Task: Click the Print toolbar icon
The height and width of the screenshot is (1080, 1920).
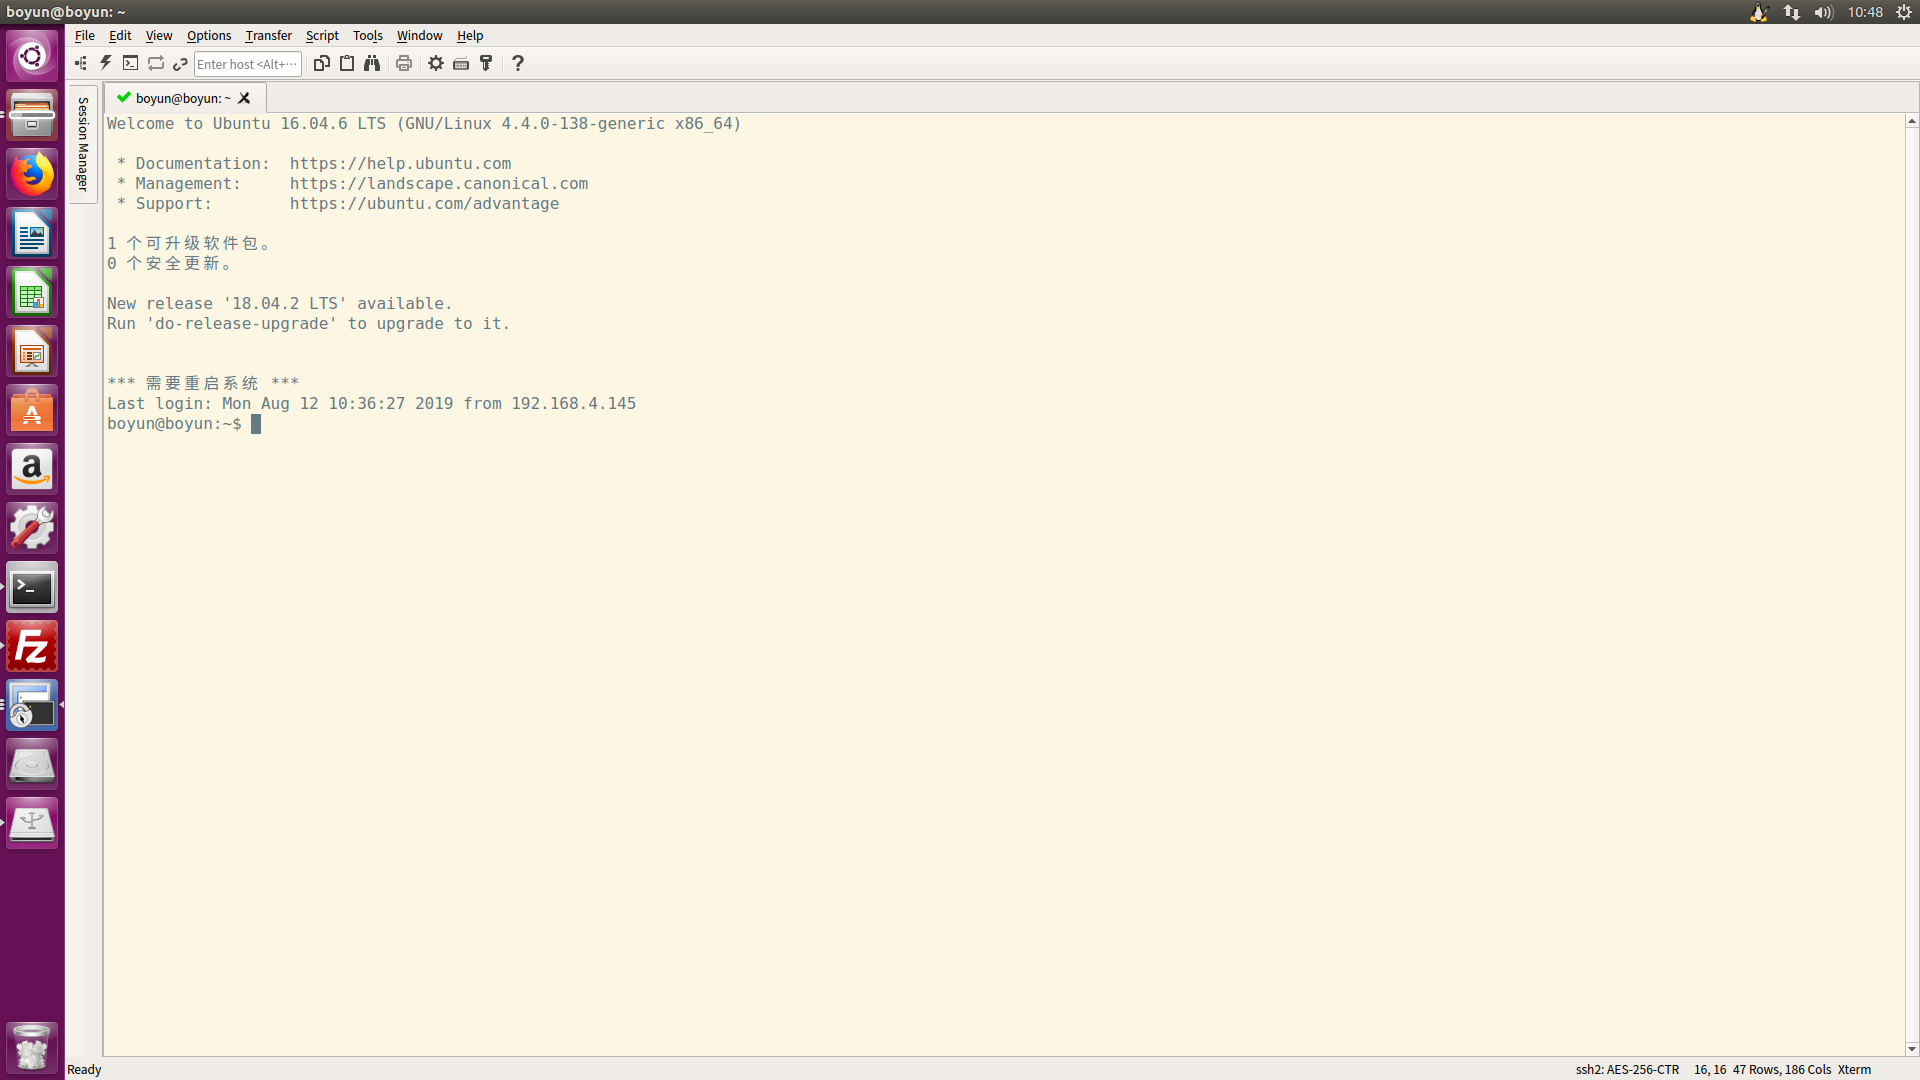Action: click(404, 63)
